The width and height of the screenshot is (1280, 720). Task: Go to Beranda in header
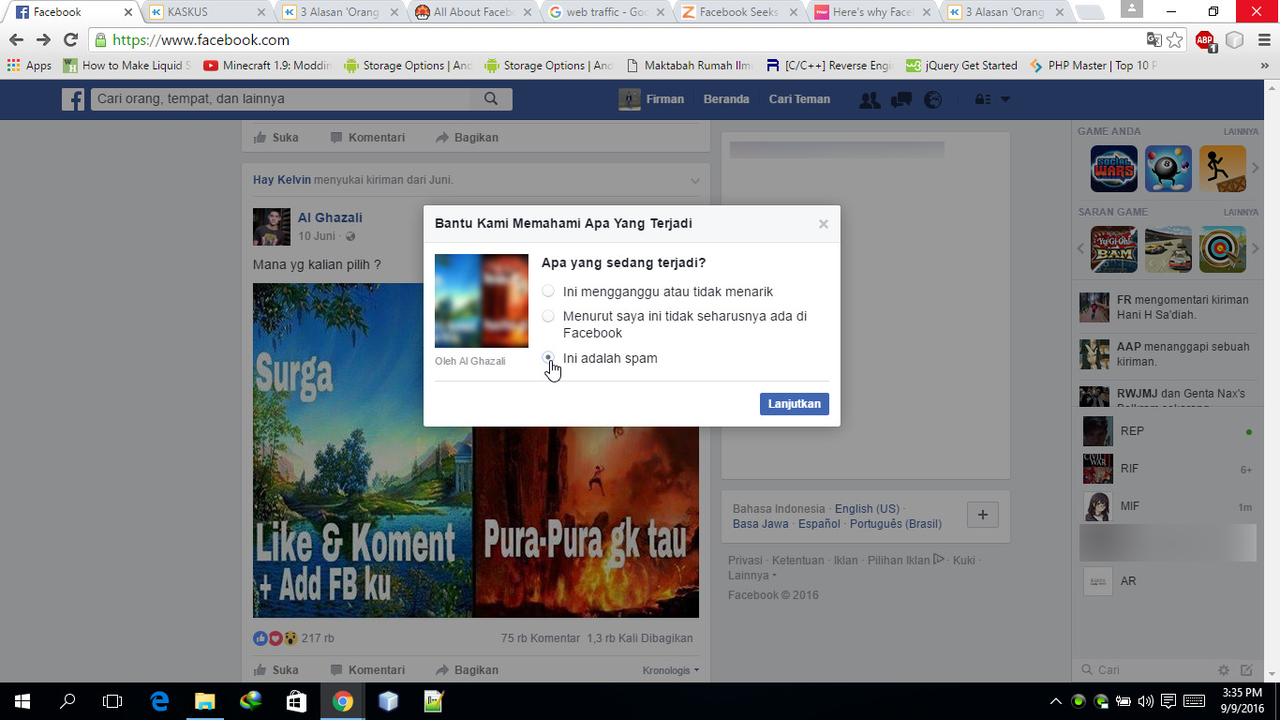726,99
